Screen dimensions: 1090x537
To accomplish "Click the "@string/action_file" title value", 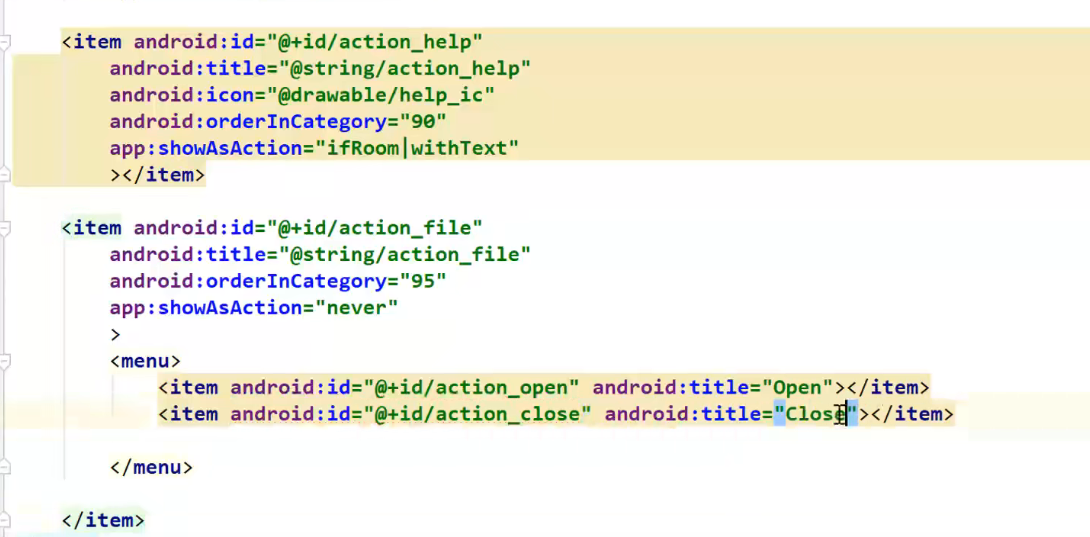I will pyautogui.click(x=405, y=255).
